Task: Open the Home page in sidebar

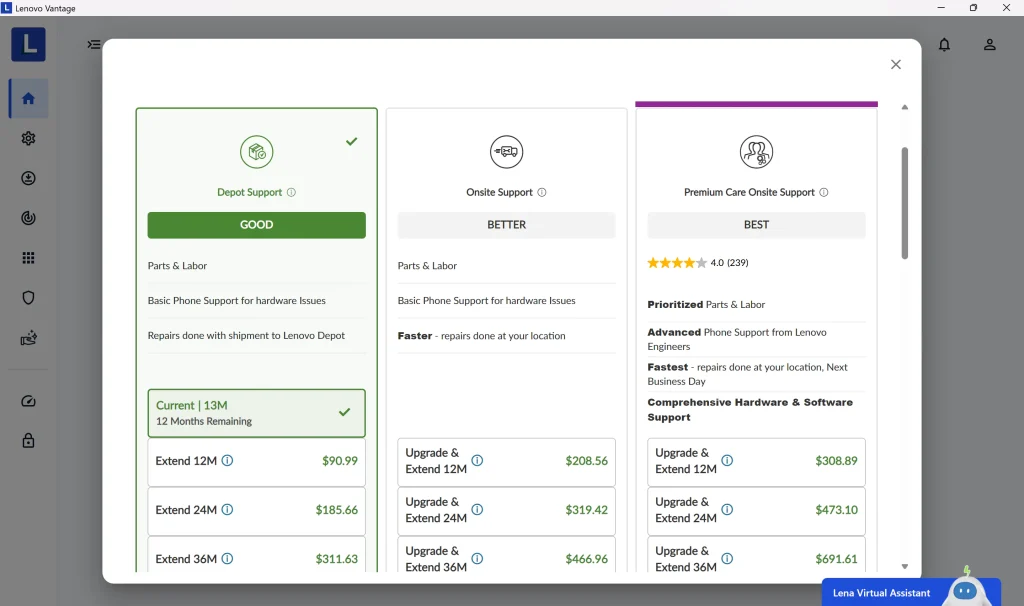Action: click(28, 99)
